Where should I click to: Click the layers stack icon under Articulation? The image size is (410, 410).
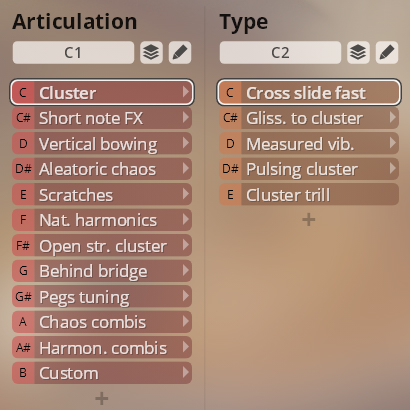pos(151,52)
